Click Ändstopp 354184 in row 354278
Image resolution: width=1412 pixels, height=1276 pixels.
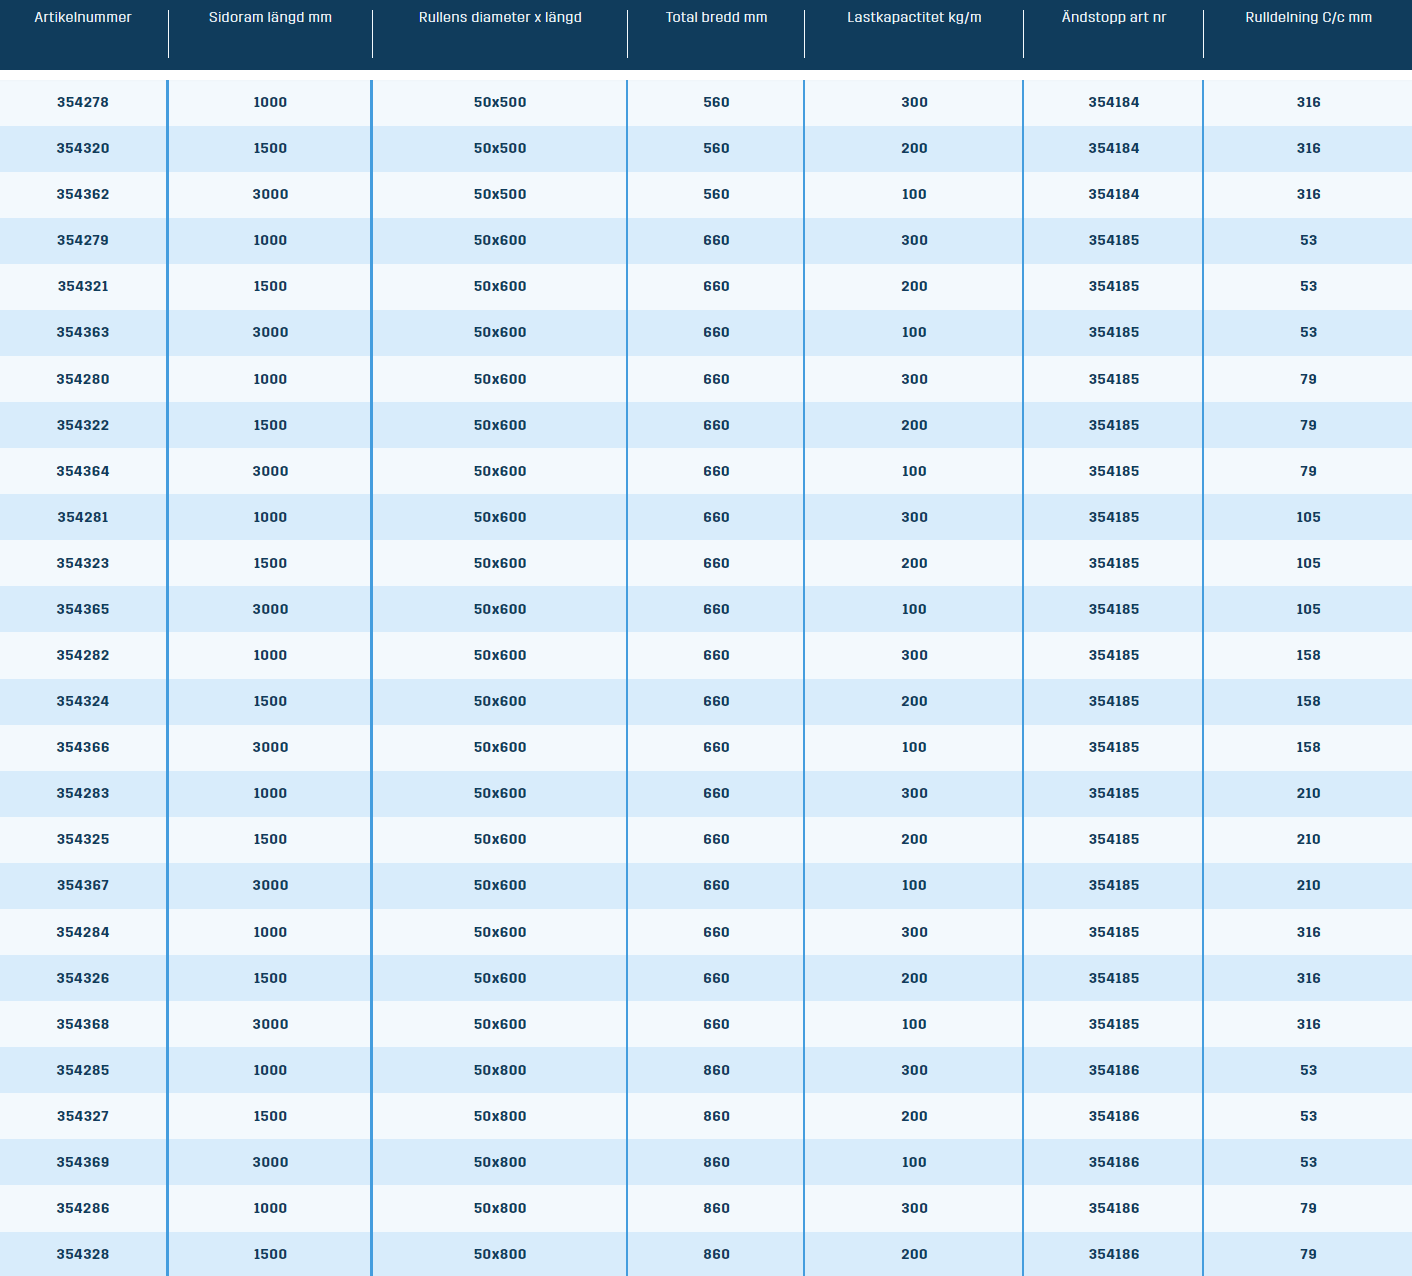pos(1114,102)
